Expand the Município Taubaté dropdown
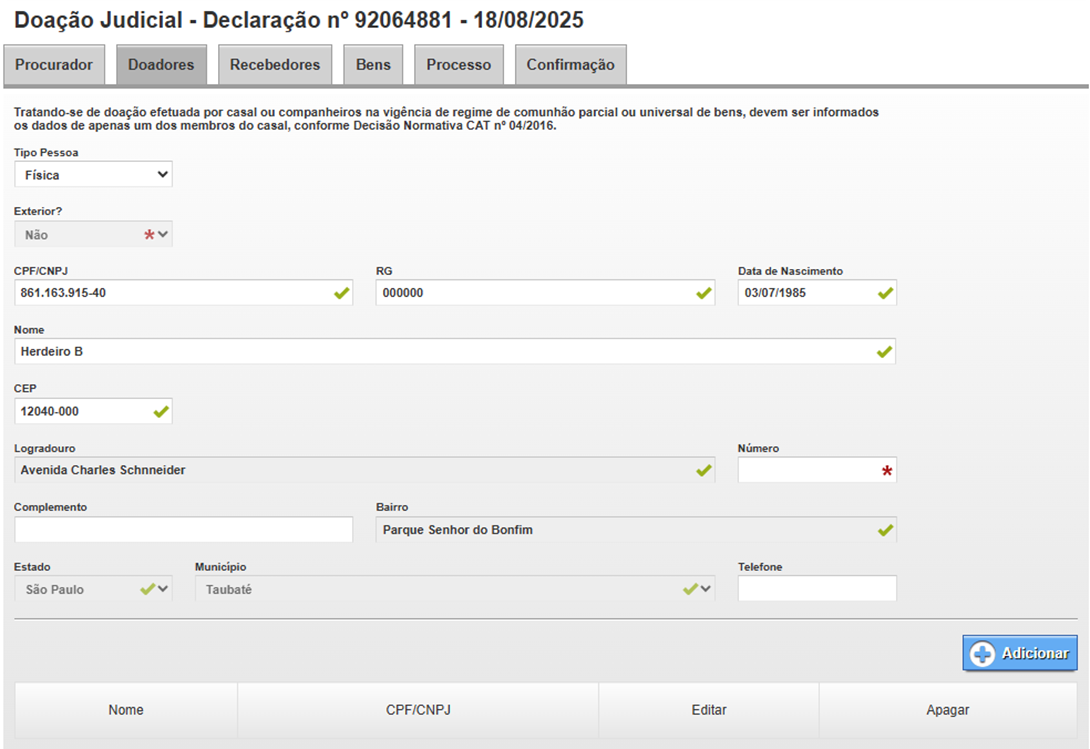Screen dimensions: 1090x749 click(455, 589)
